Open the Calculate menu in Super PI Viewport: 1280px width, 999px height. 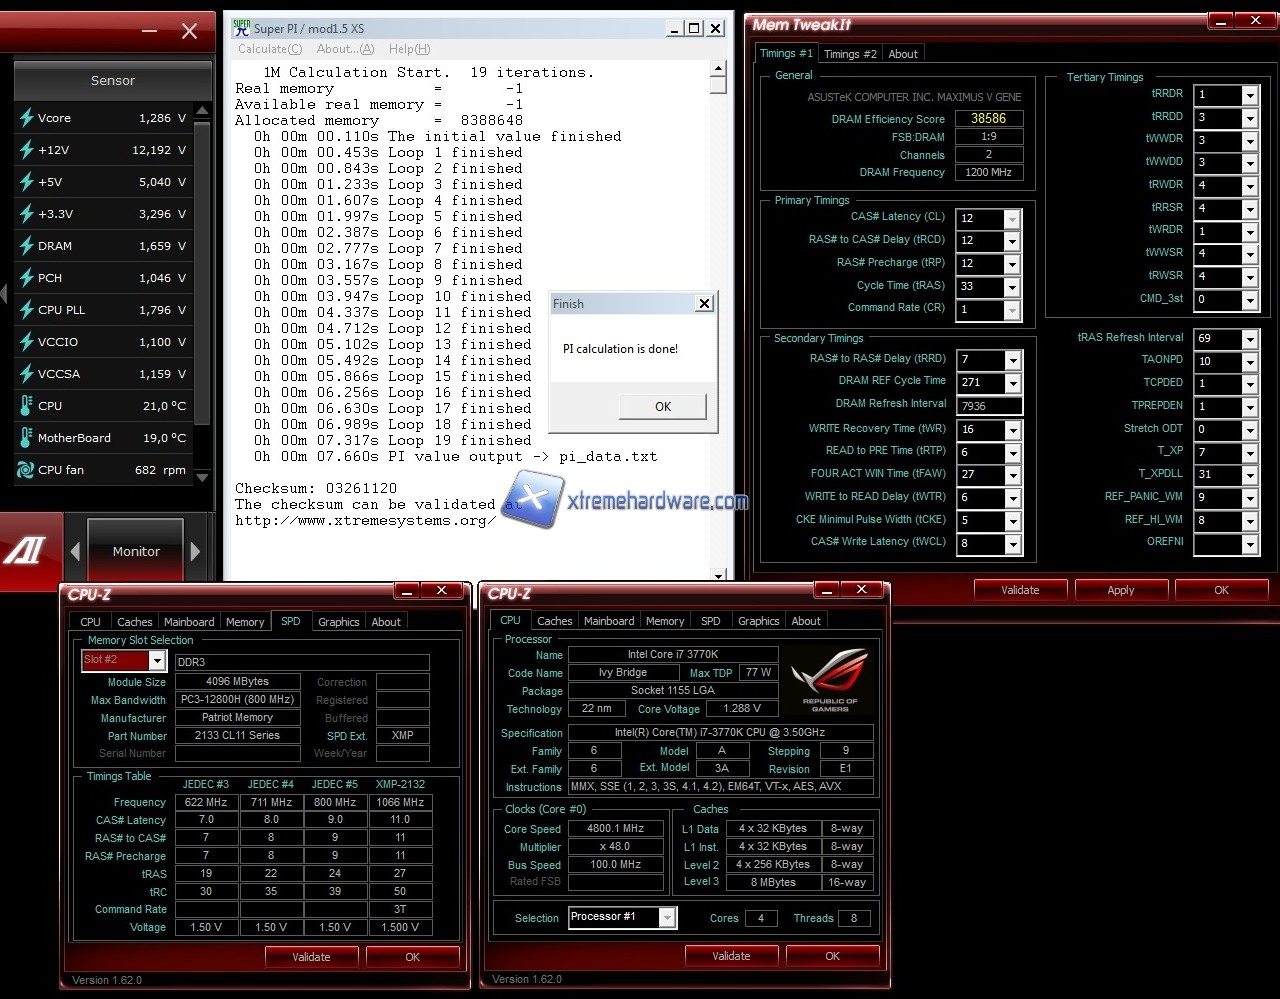269,49
